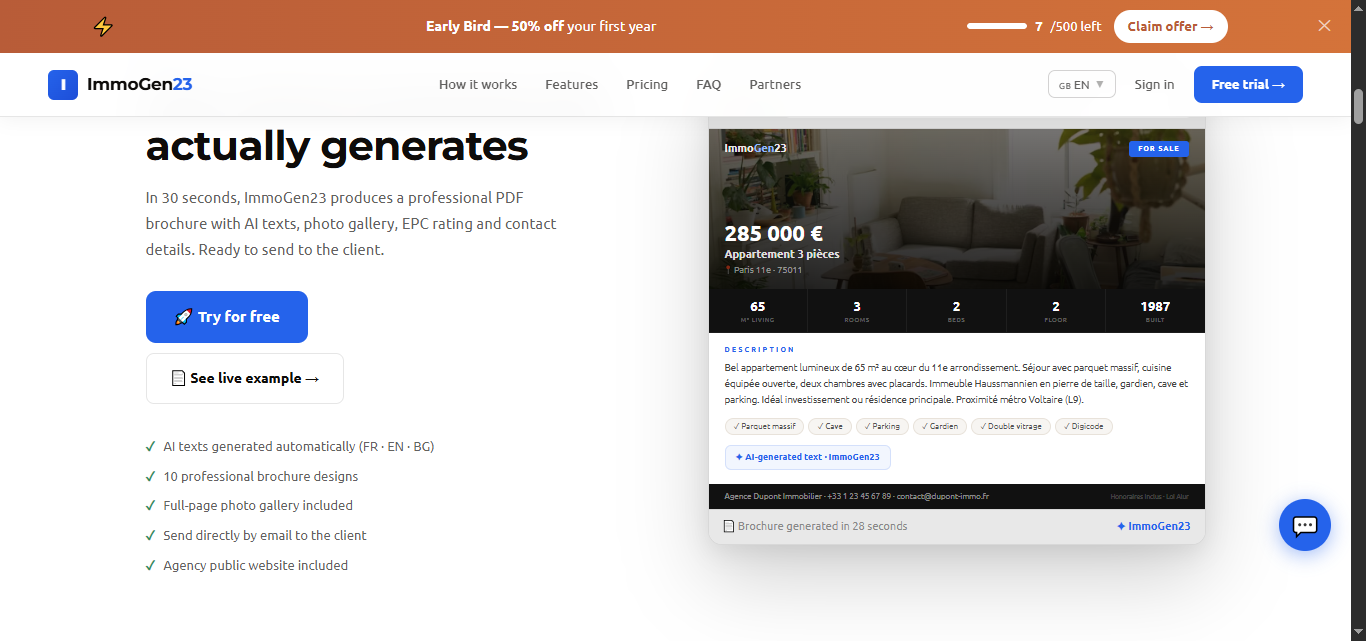The width and height of the screenshot is (1366, 641).
Task: Click the lightning bolt icon in promo banner
Action: (103, 27)
